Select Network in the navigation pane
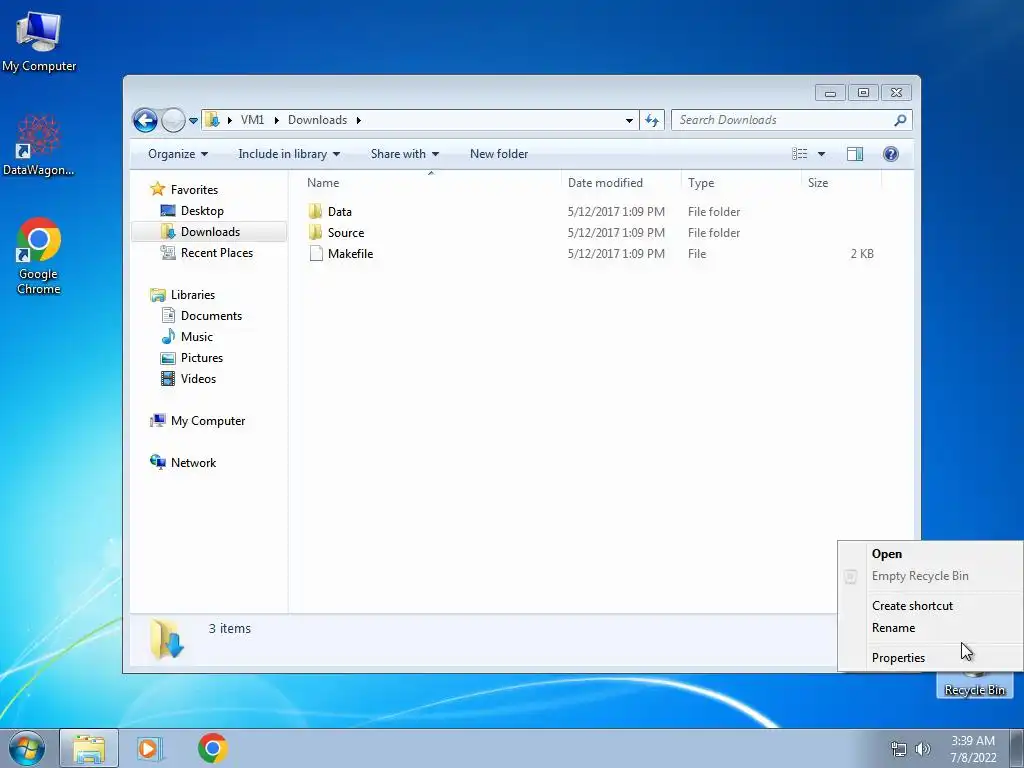1024x768 pixels. [x=193, y=462]
